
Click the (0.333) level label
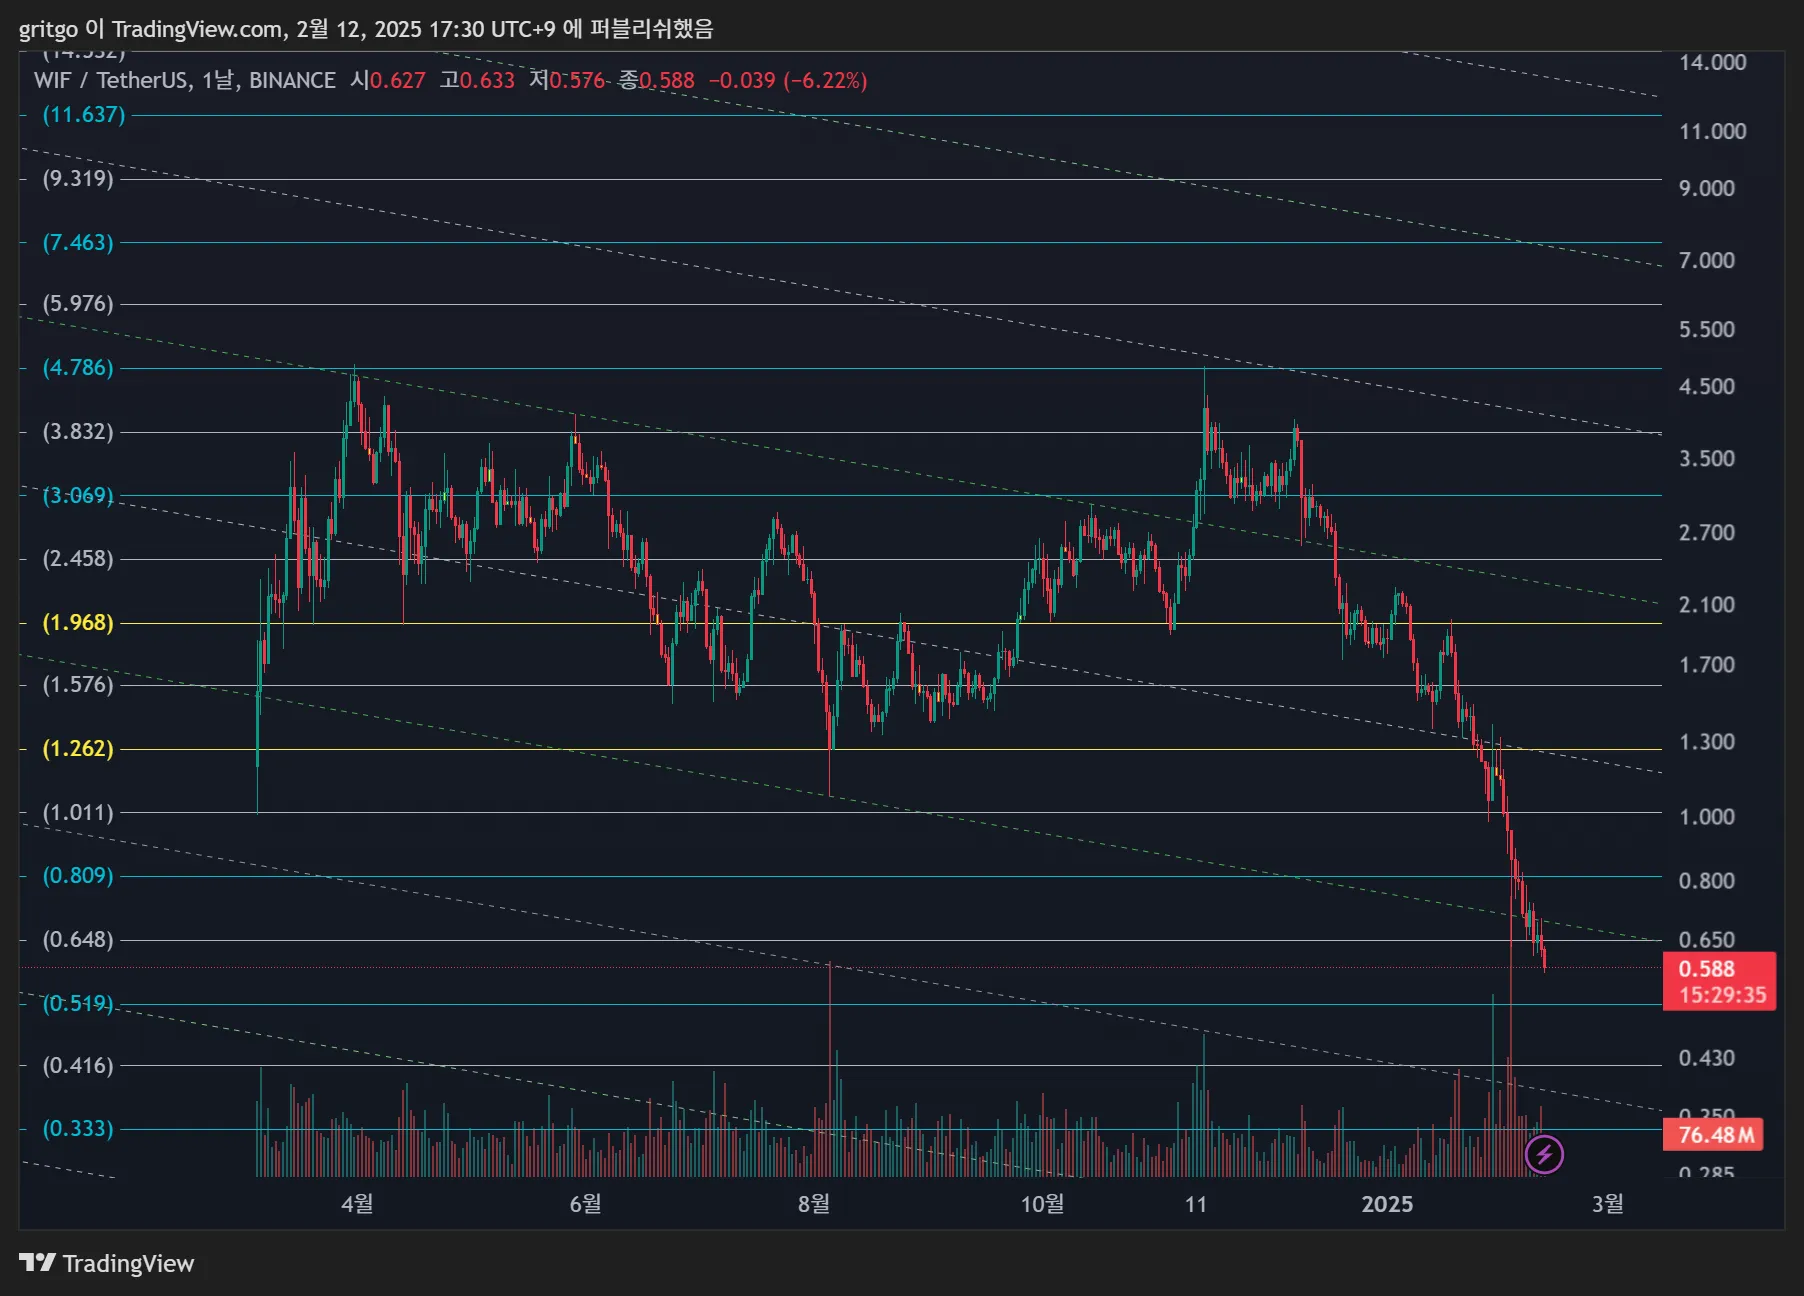pyautogui.click(x=78, y=1129)
